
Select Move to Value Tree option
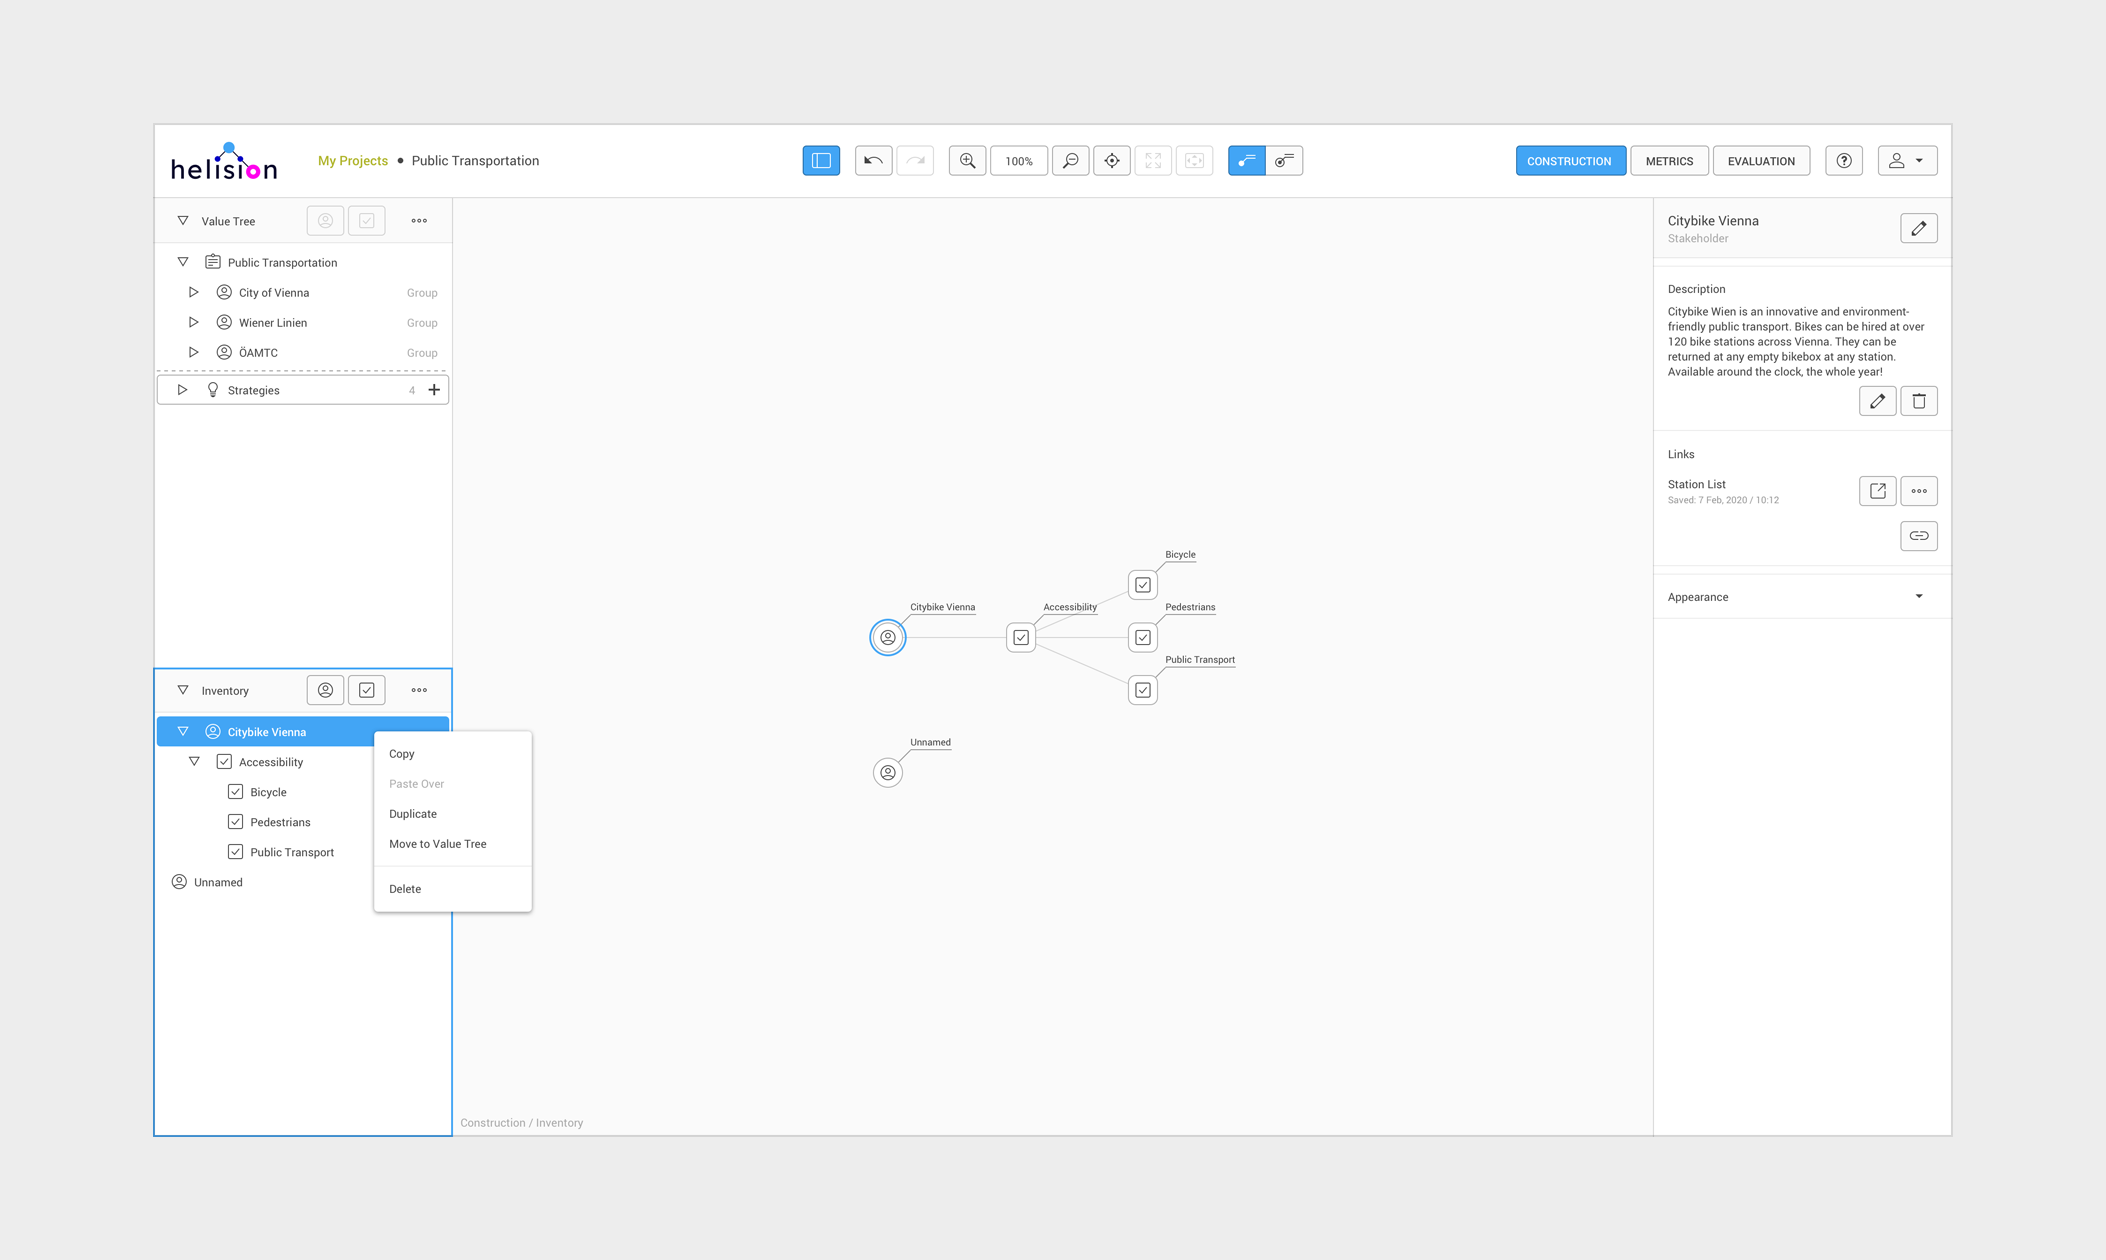tap(438, 844)
